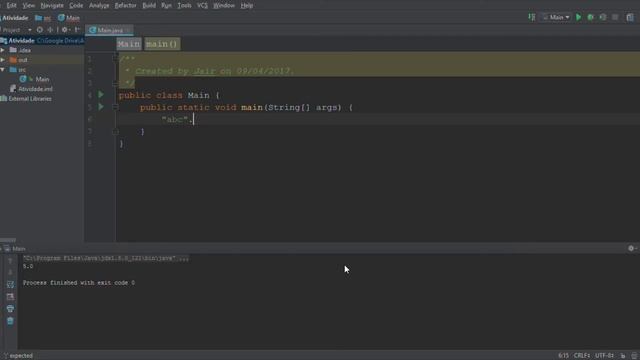Open the Build menu
Viewport: 640px width, 360px height.
[149, 6]
